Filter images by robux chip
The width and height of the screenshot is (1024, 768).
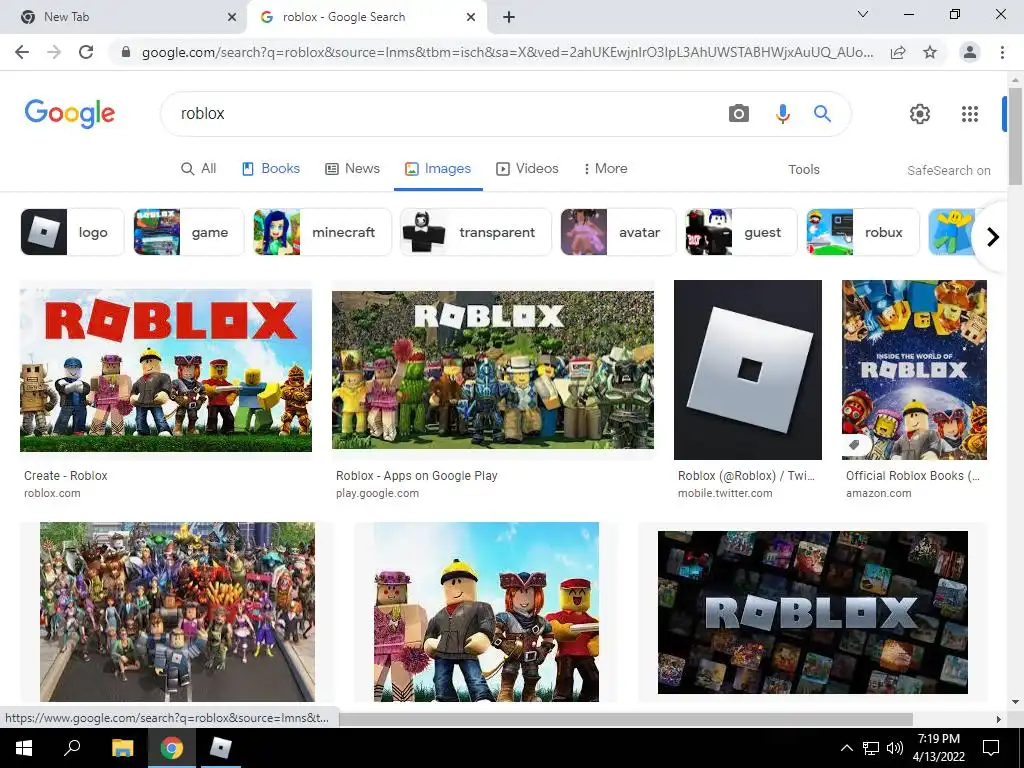click(863, 232)
